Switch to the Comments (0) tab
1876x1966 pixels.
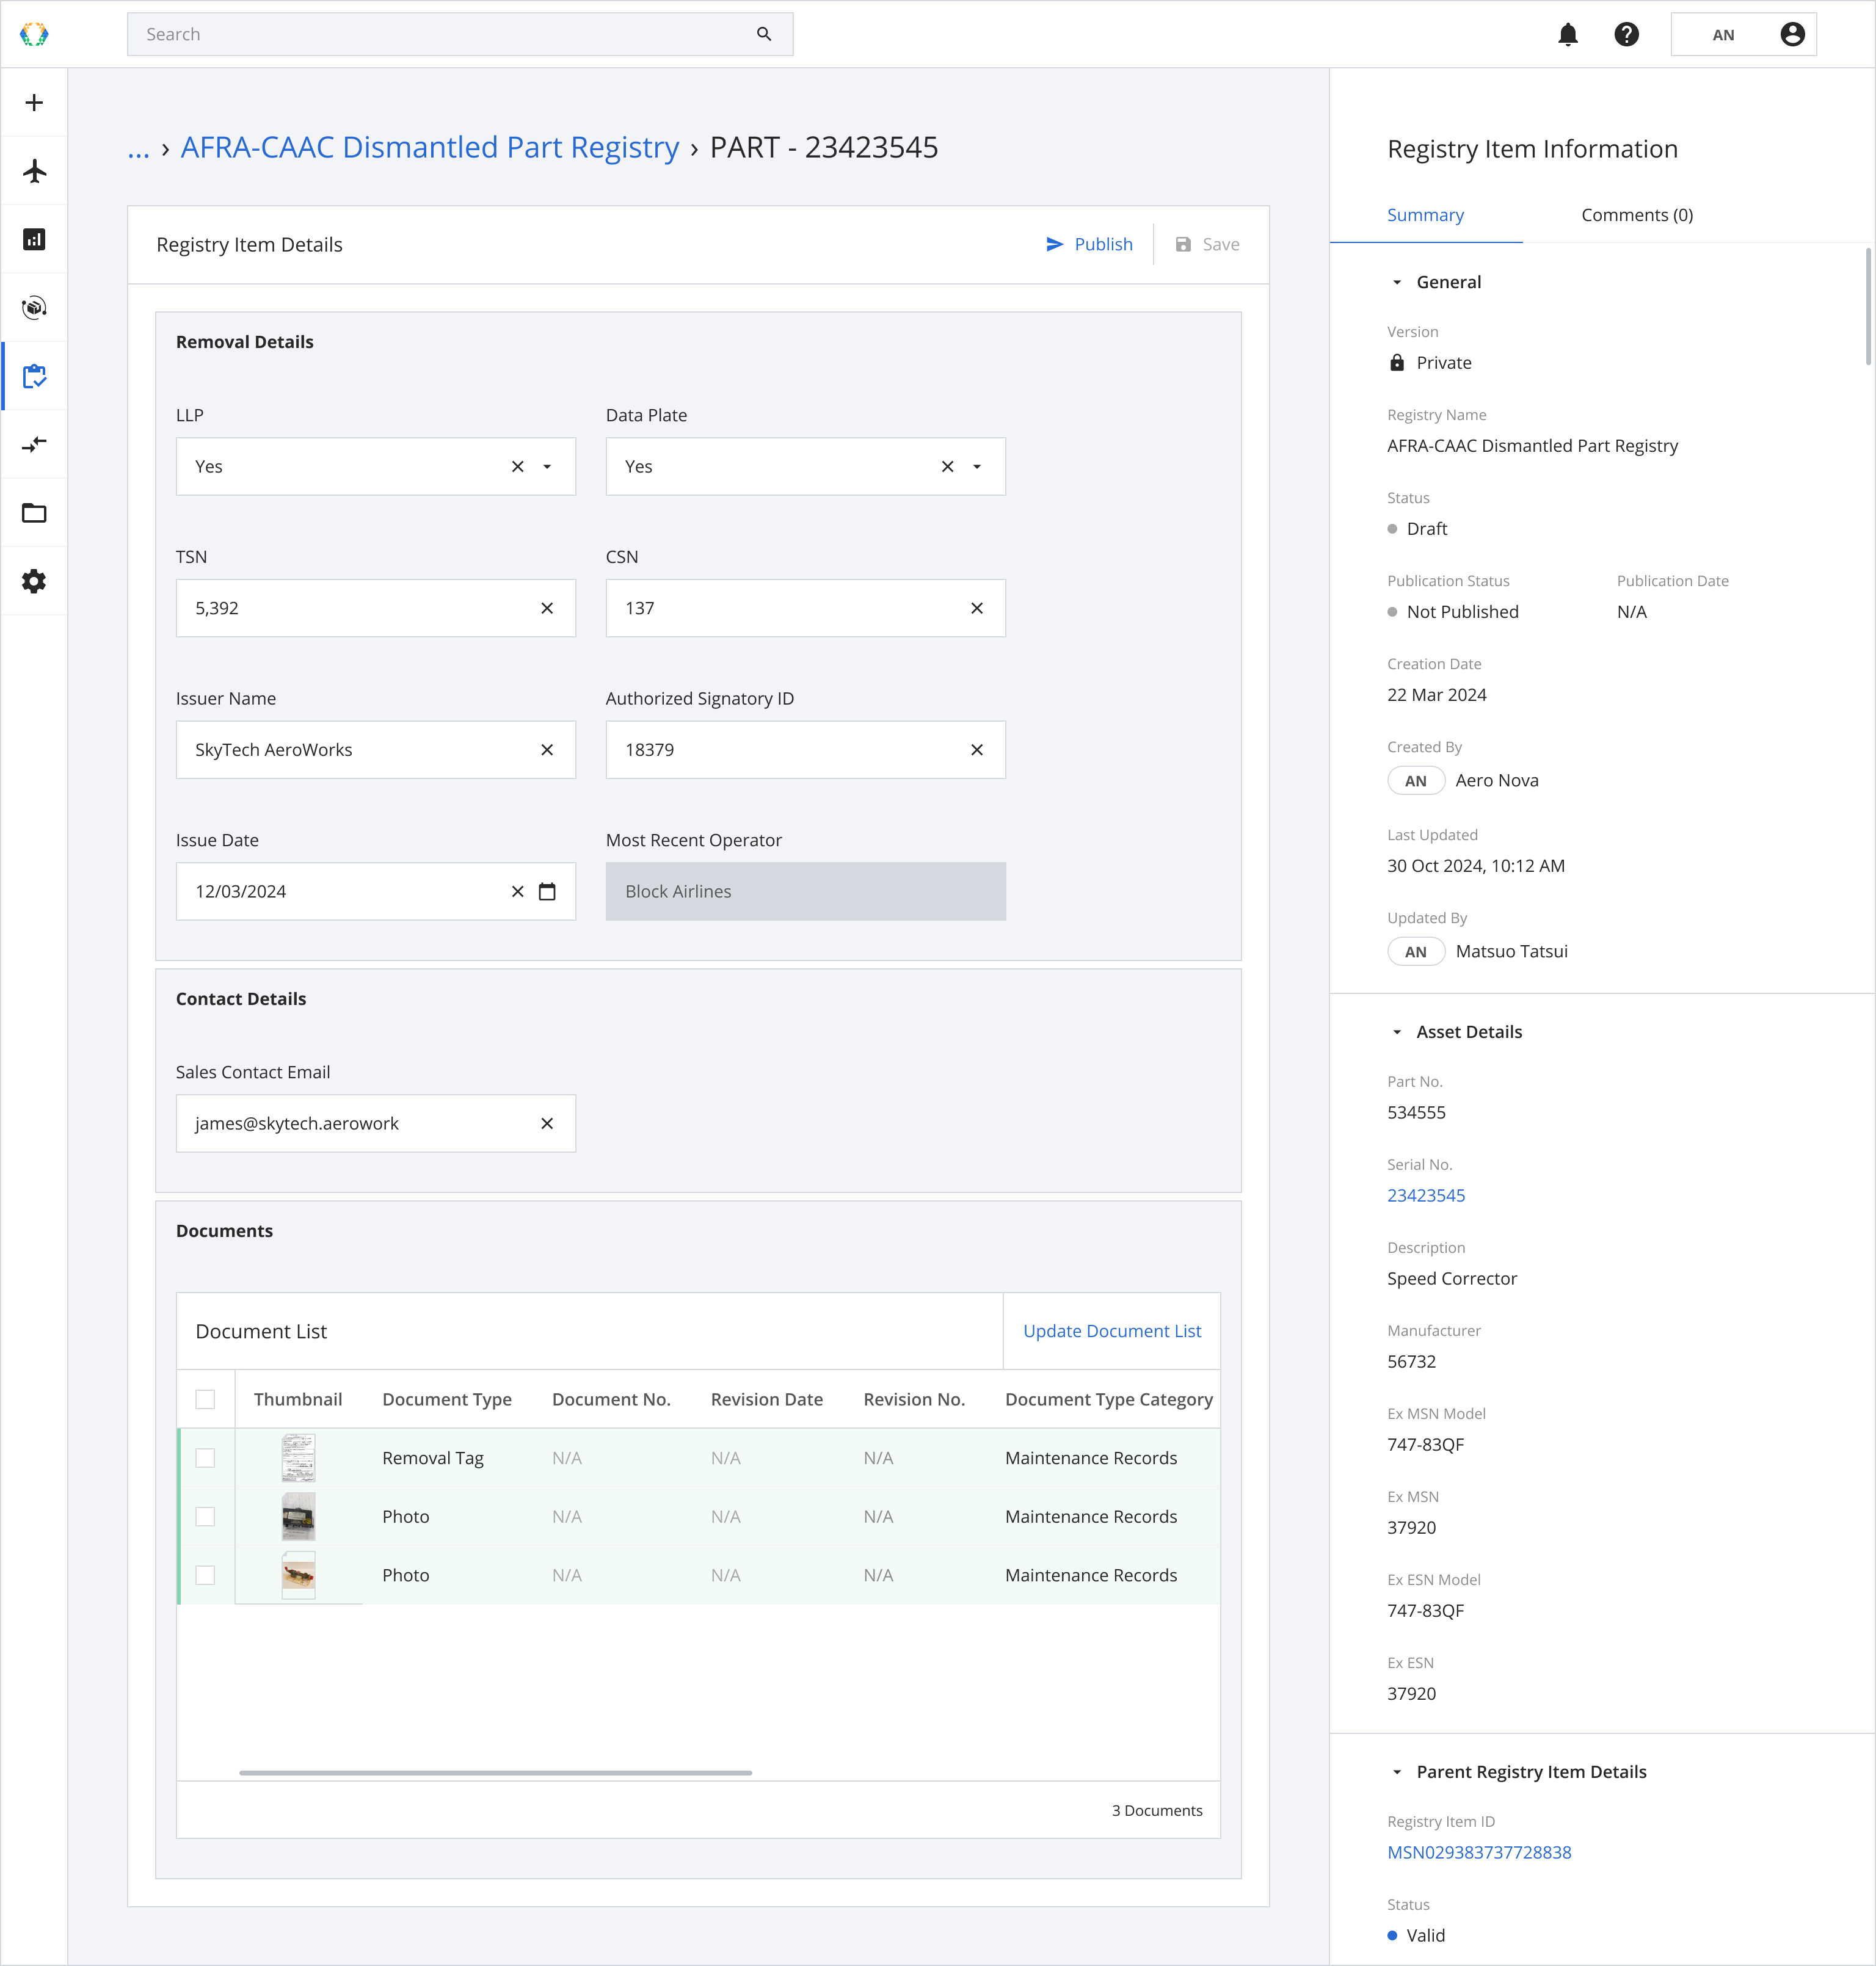coord(1636,215)
